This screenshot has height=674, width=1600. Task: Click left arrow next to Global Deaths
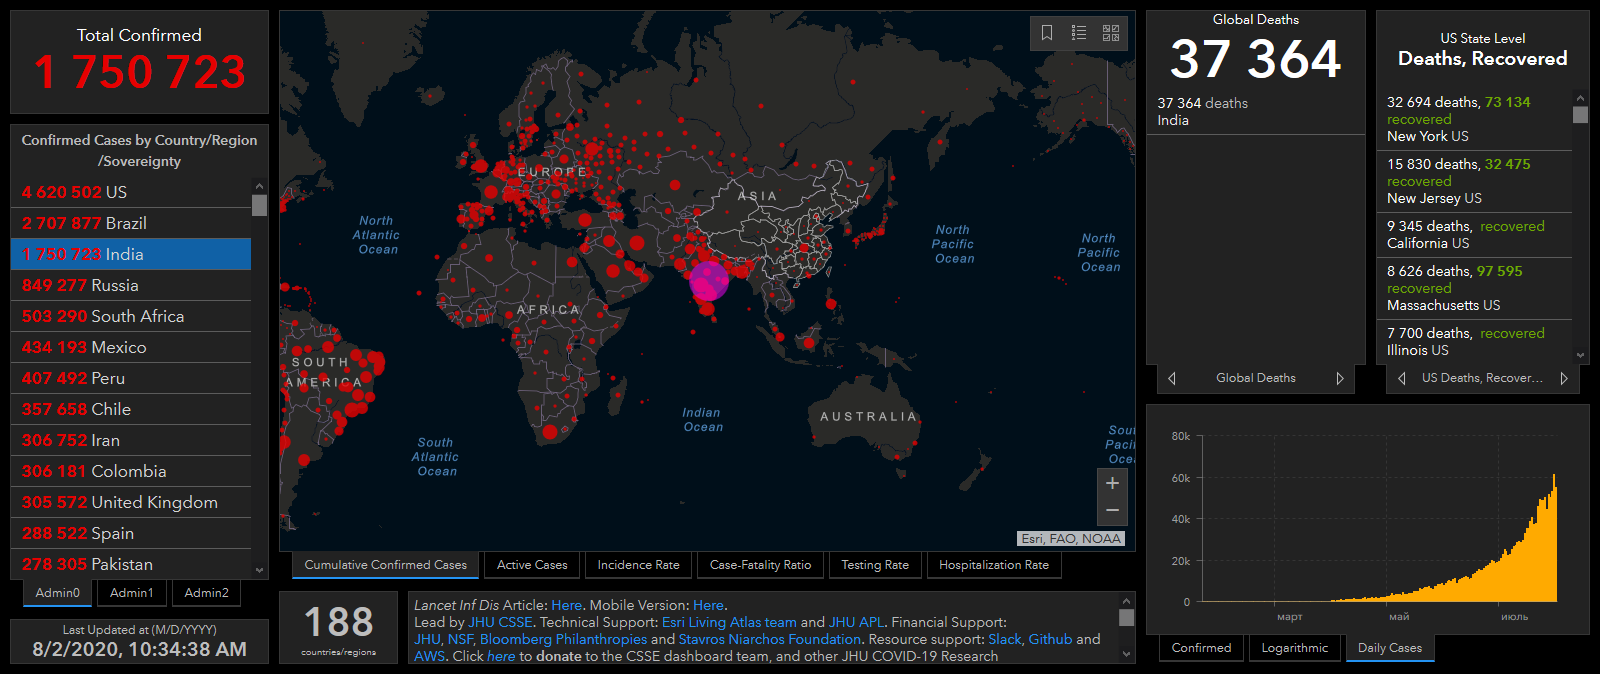tap(1172, 378)
